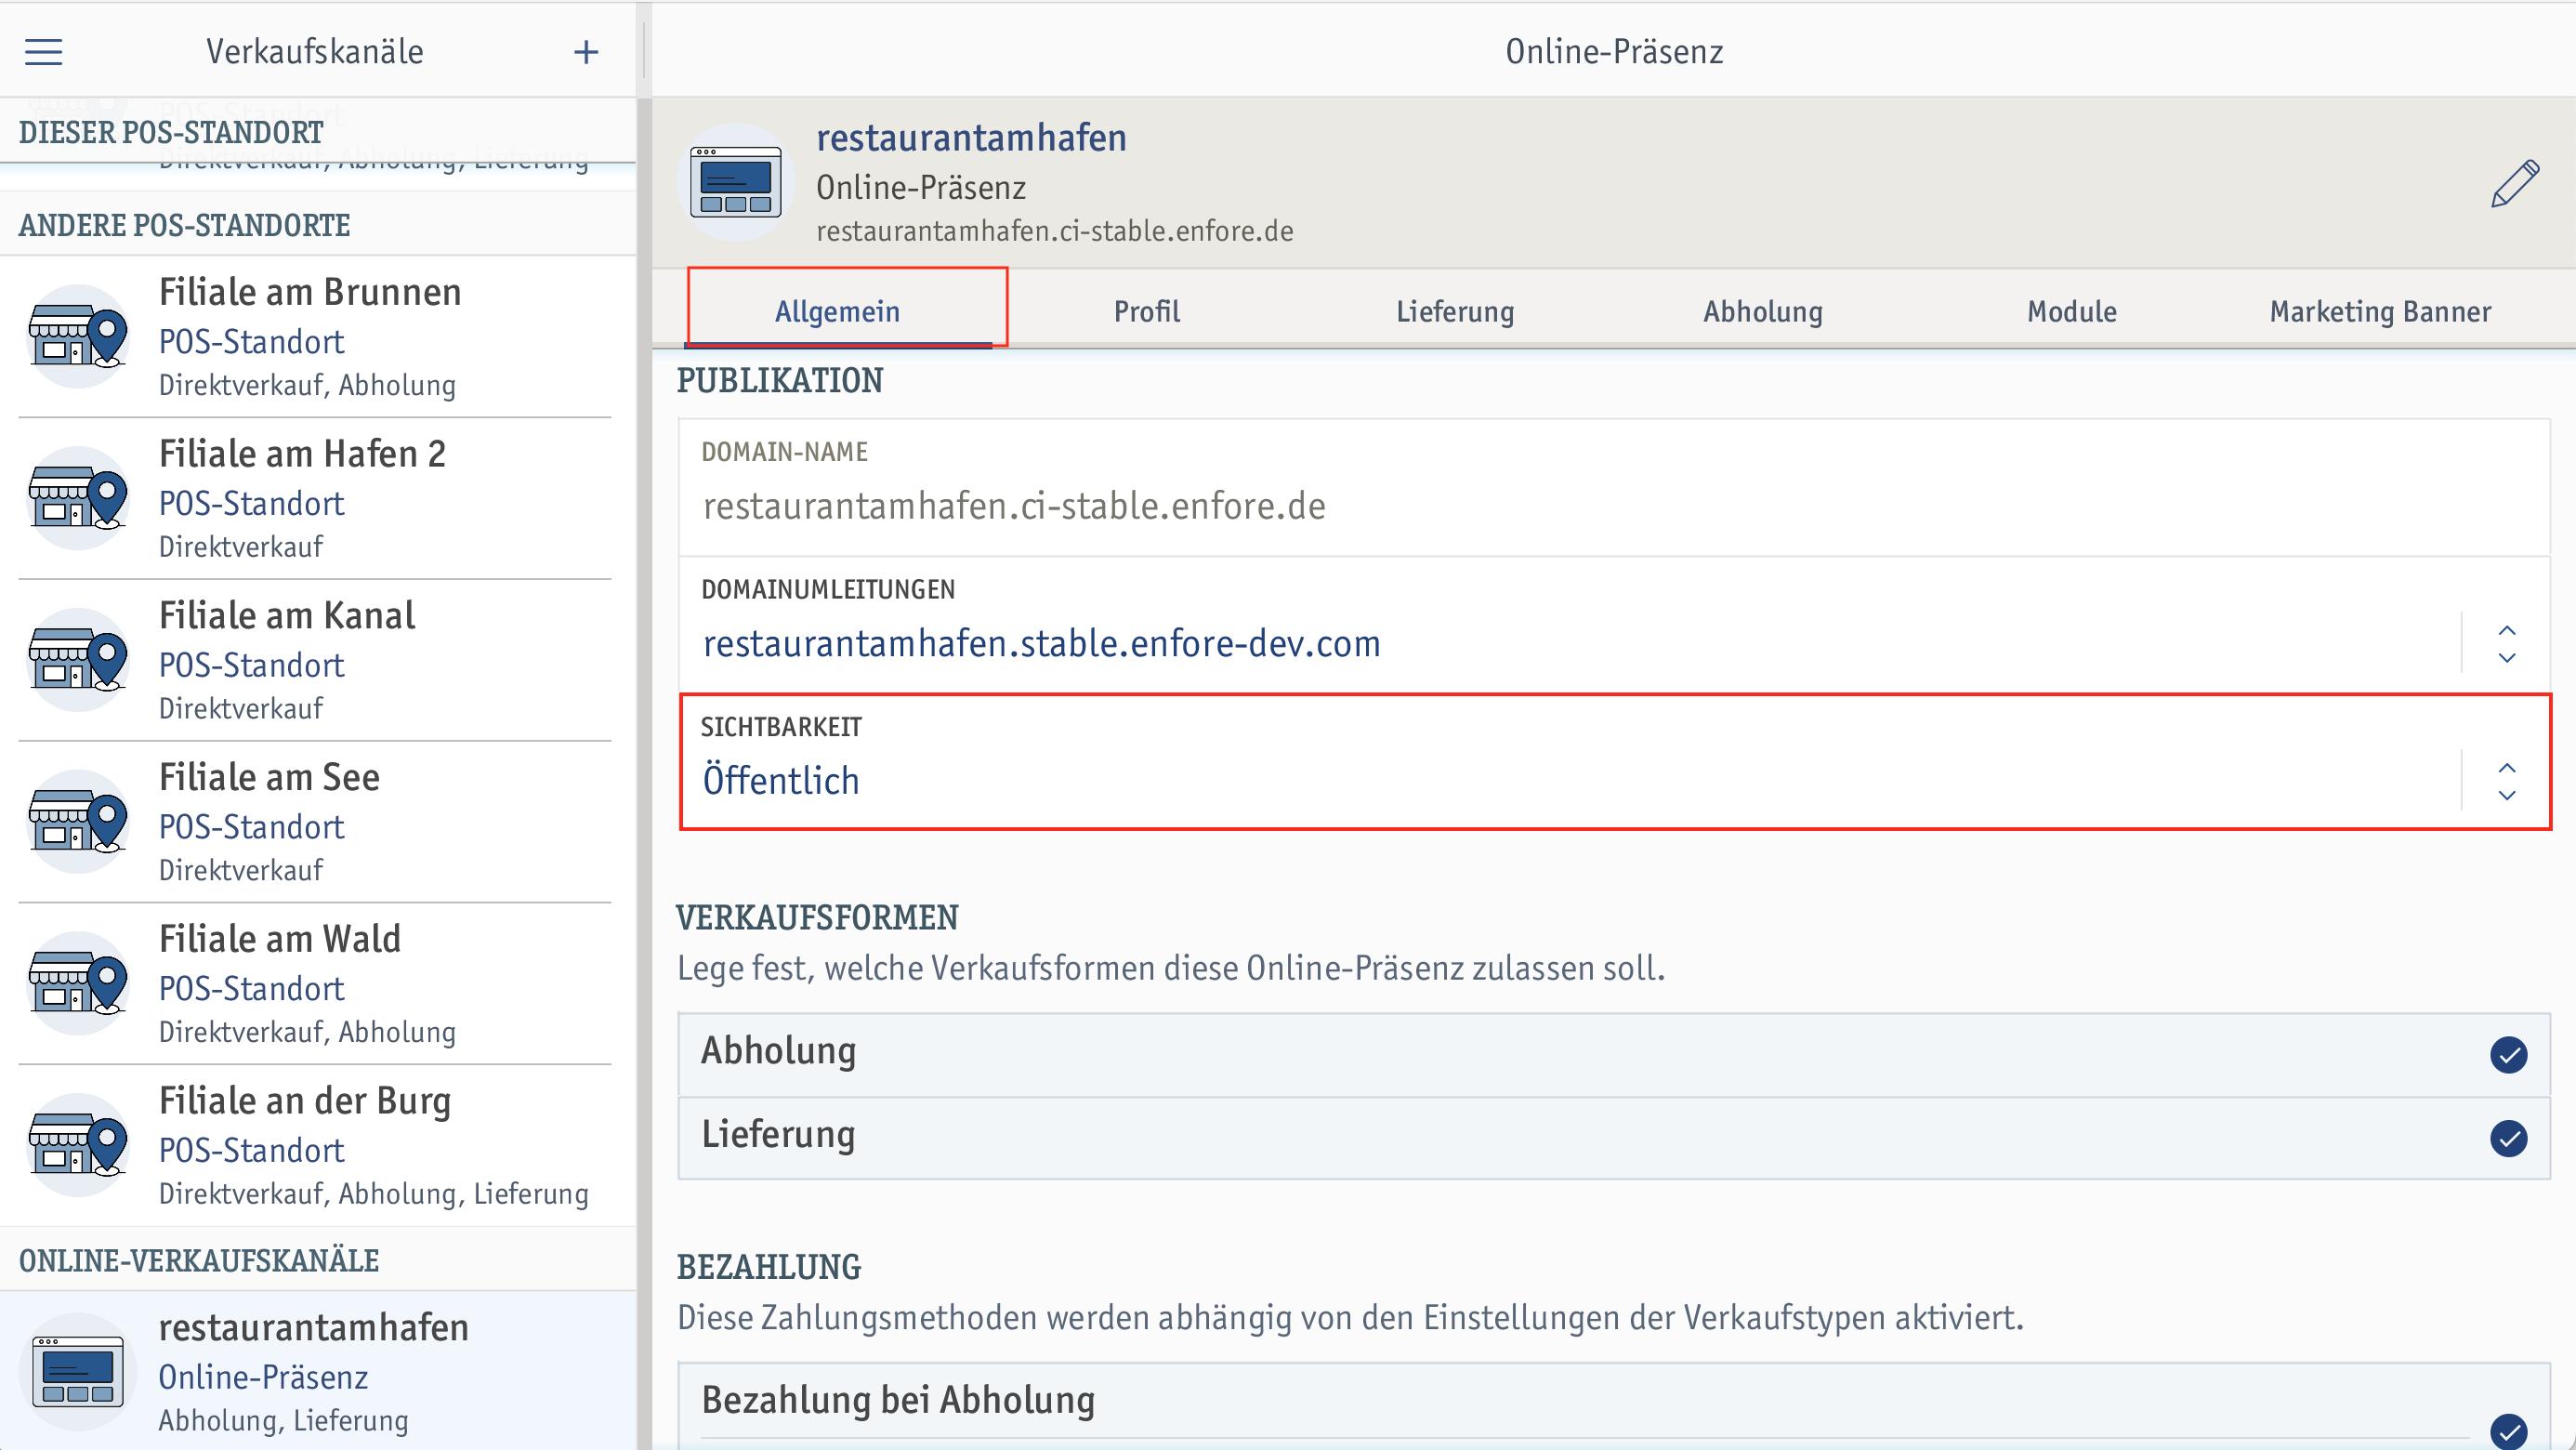Switch to the Profil tab
This screenshot has height=1450, width=2576.
coord(1147,311)
